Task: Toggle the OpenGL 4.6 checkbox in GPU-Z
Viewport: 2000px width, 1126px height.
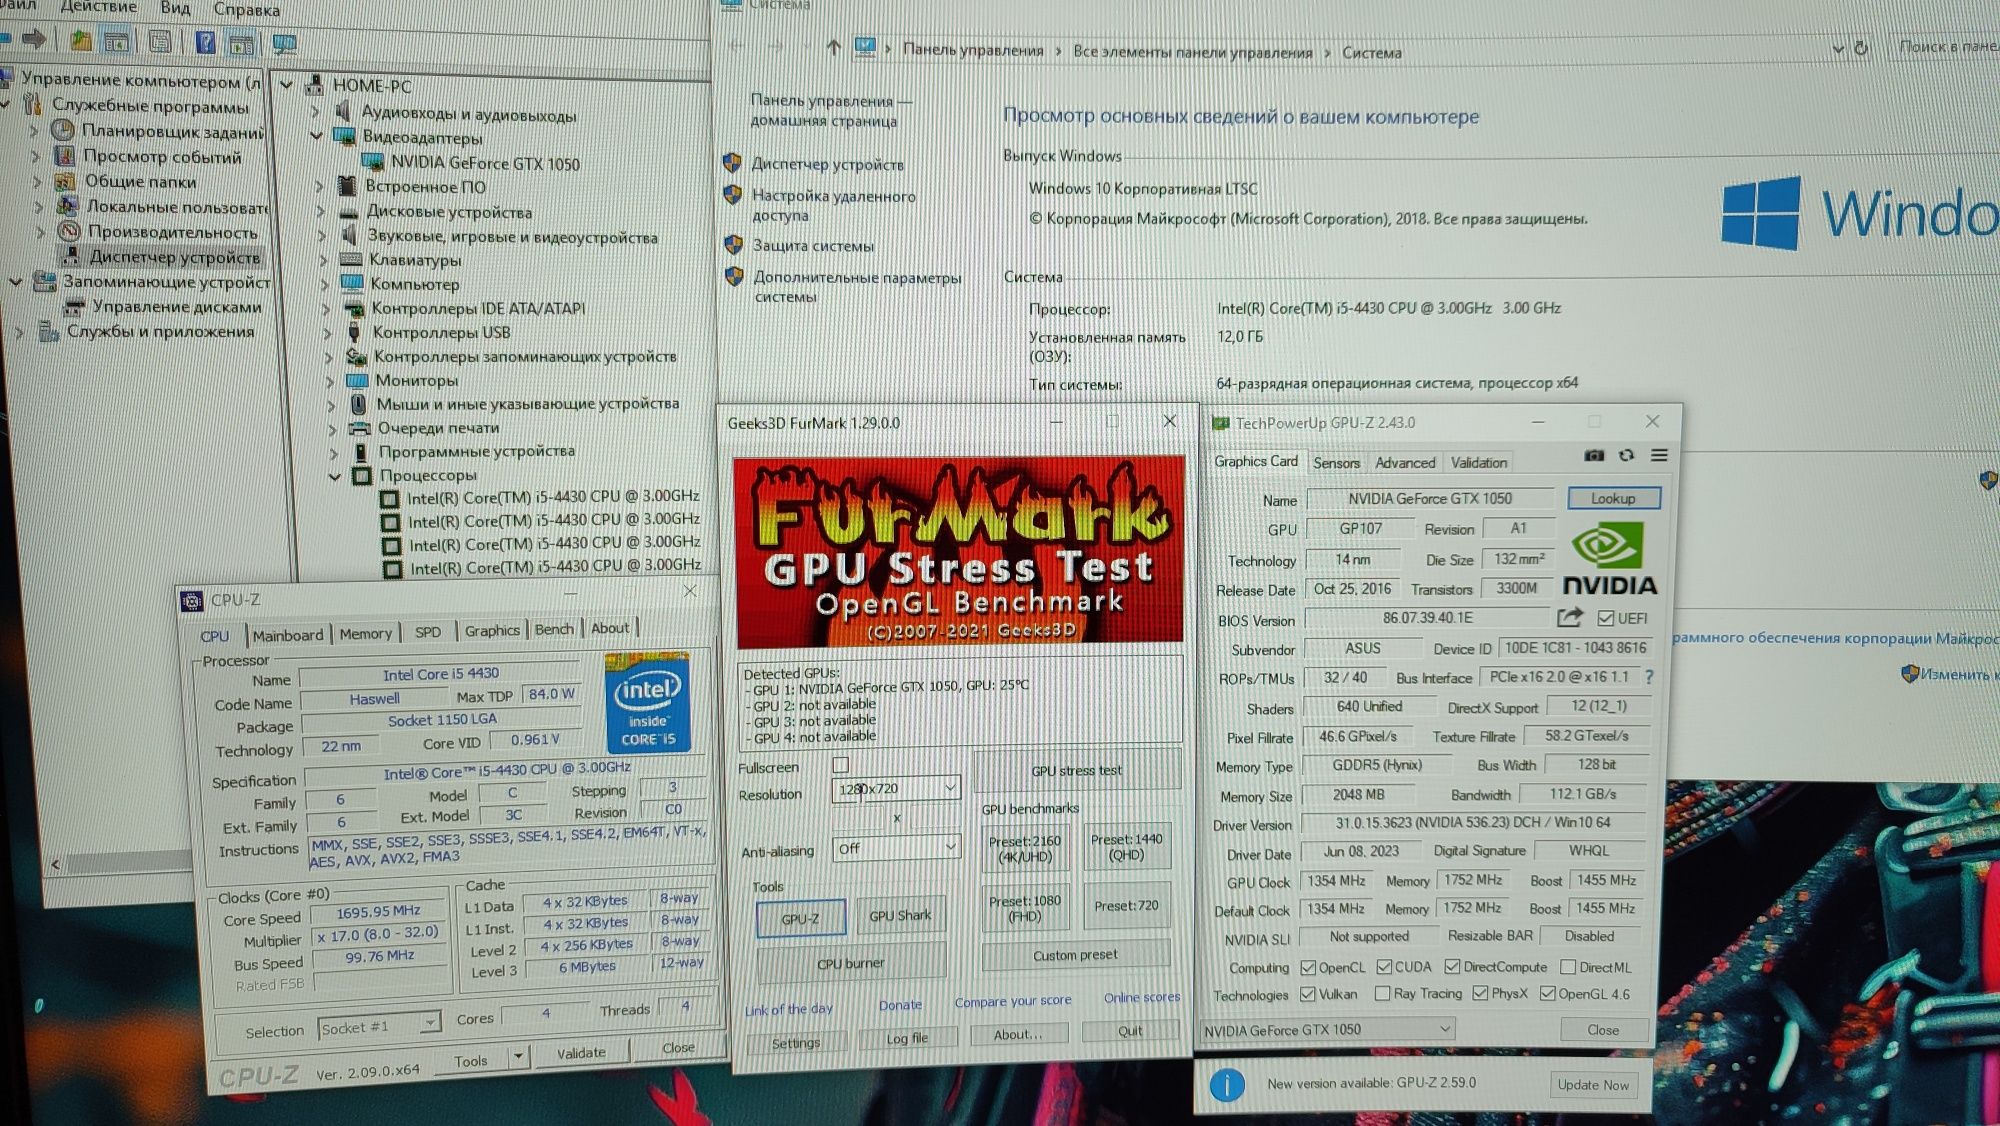Action: click(1548, 994)
